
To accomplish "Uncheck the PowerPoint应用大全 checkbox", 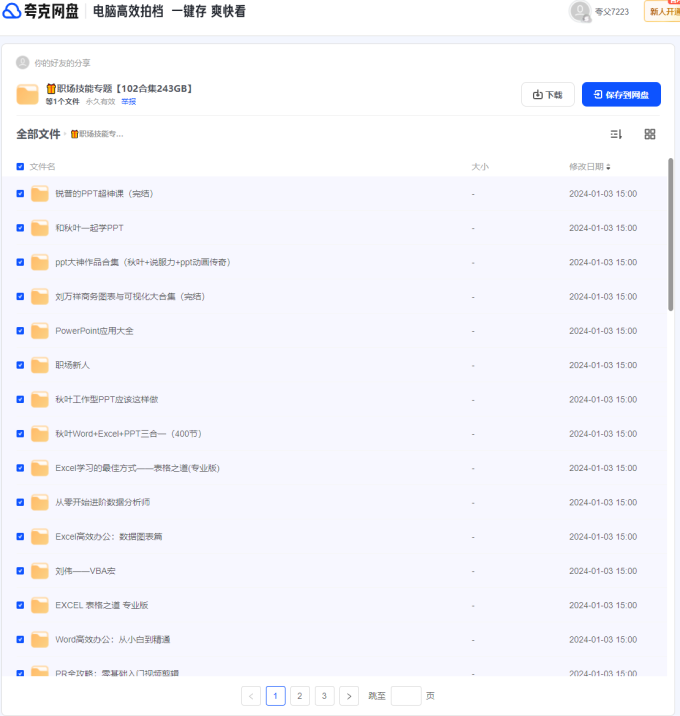I will click(x=20, y=331).
